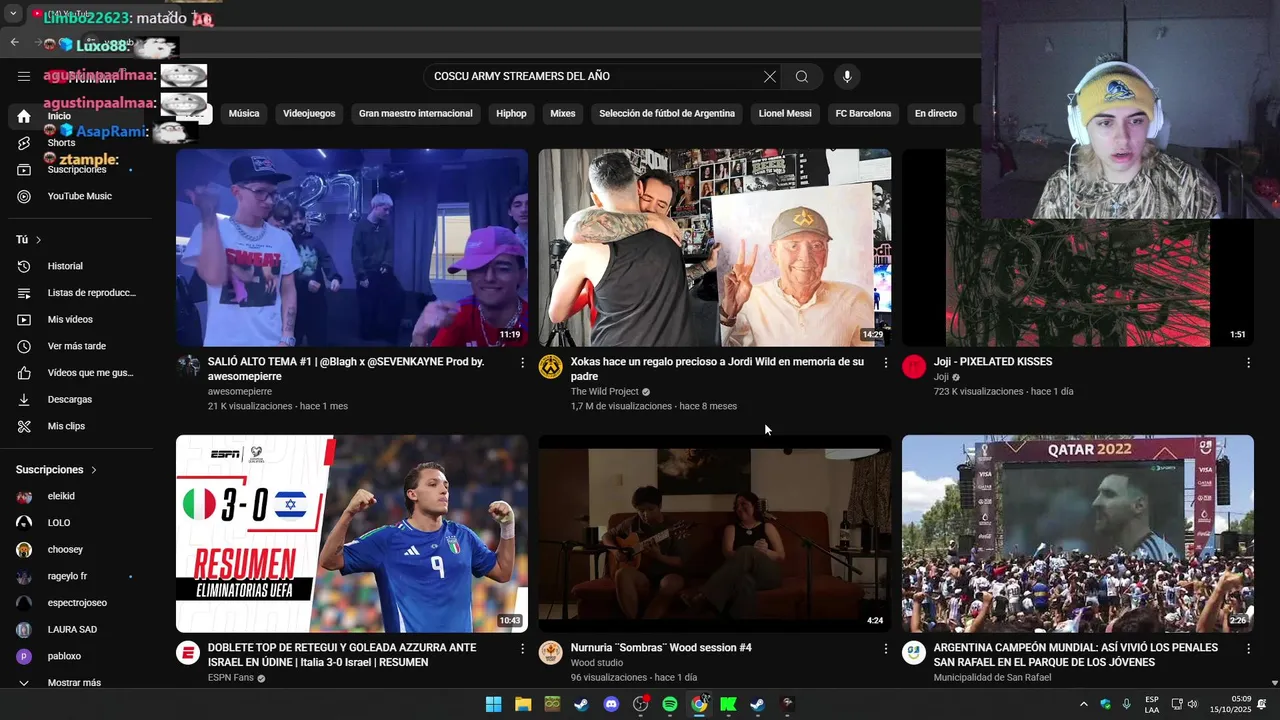Open Ver más tarde in the sidebar
This screenshot has height=720, width=1280.
[x=76, y=346]
